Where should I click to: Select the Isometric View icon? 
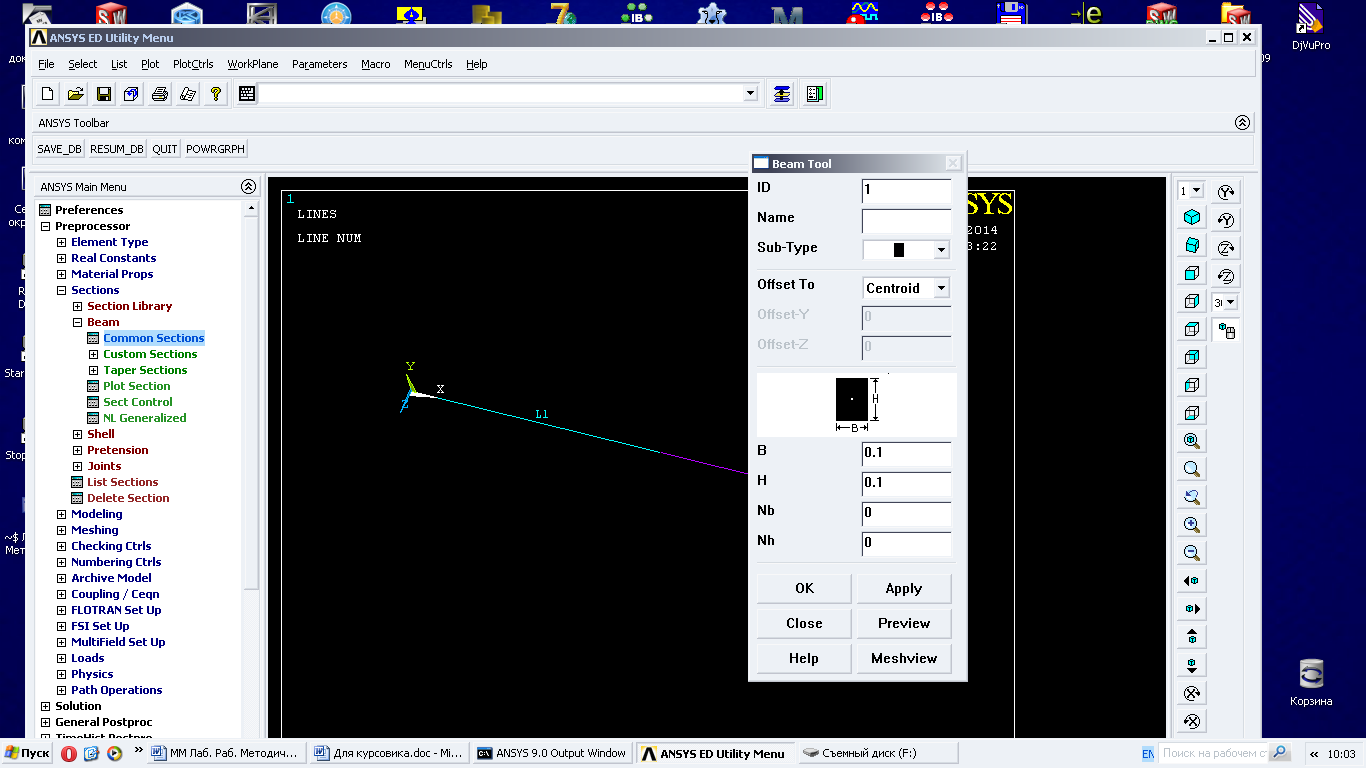pyautogui.click(x=1192, y=217)
